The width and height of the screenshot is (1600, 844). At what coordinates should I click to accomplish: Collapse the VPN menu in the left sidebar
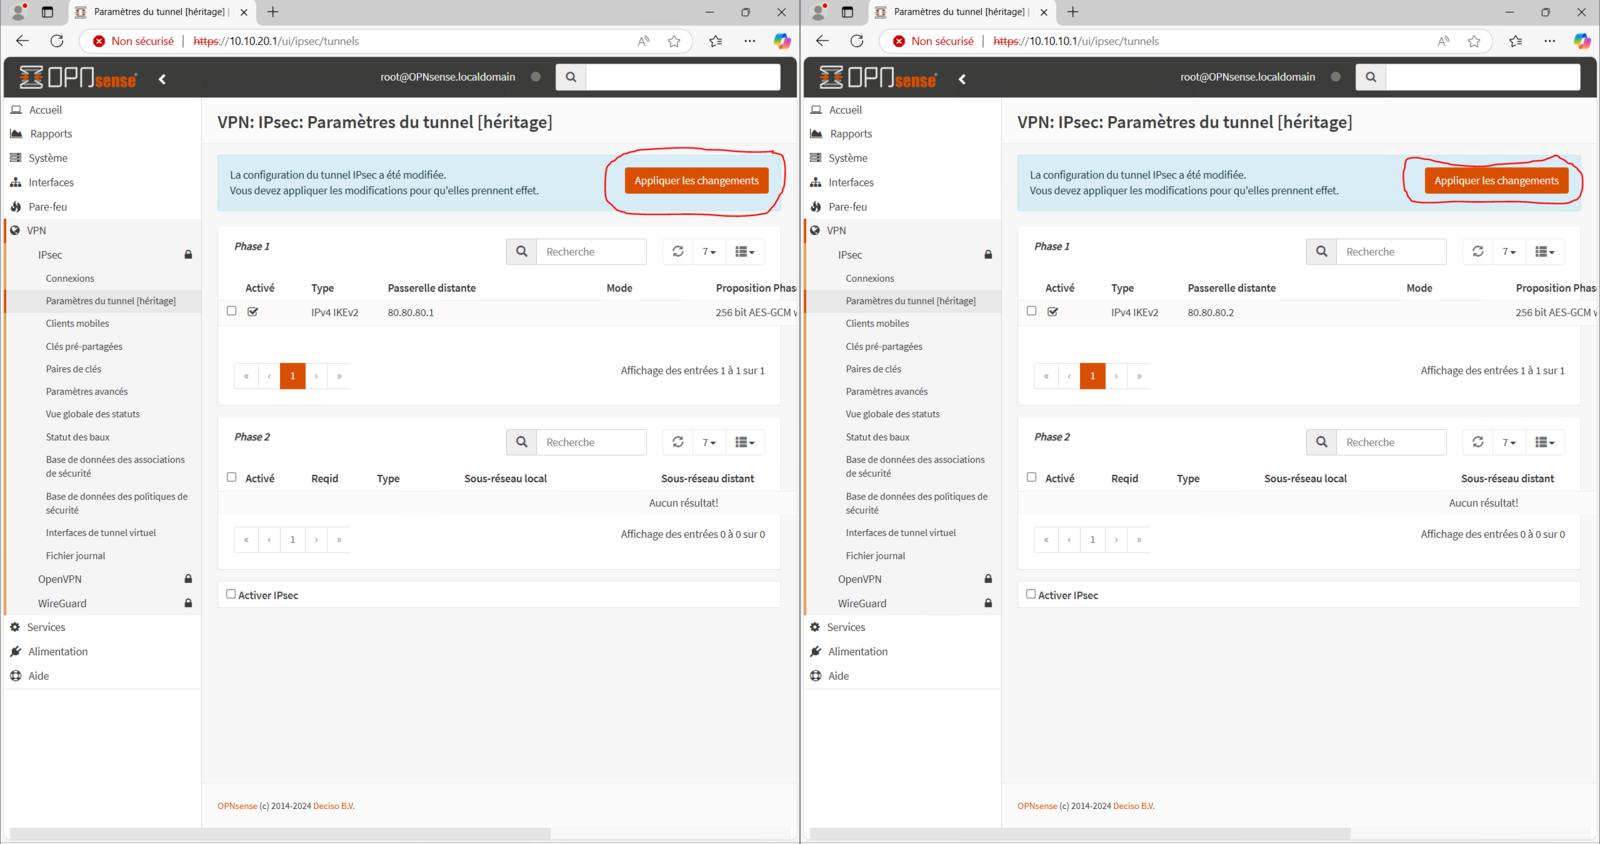tap(37, 230)
